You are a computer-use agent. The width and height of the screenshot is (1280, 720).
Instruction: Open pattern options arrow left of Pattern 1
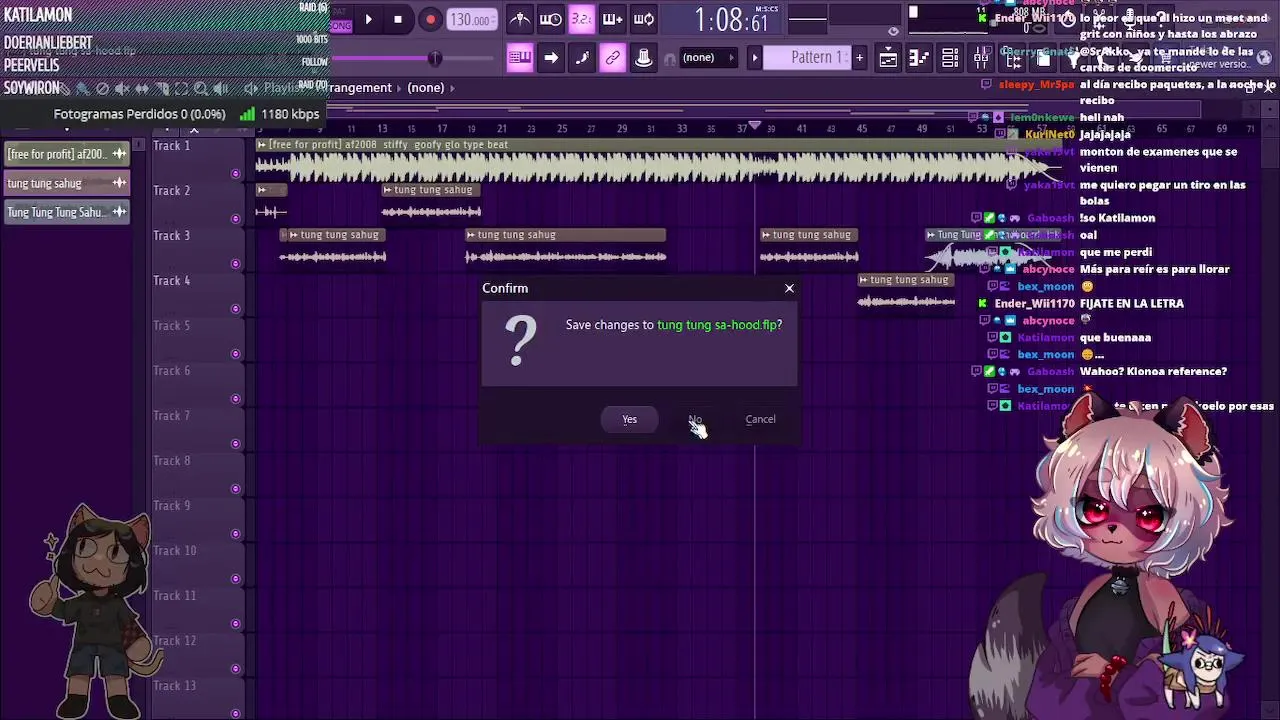pos(755,58)
